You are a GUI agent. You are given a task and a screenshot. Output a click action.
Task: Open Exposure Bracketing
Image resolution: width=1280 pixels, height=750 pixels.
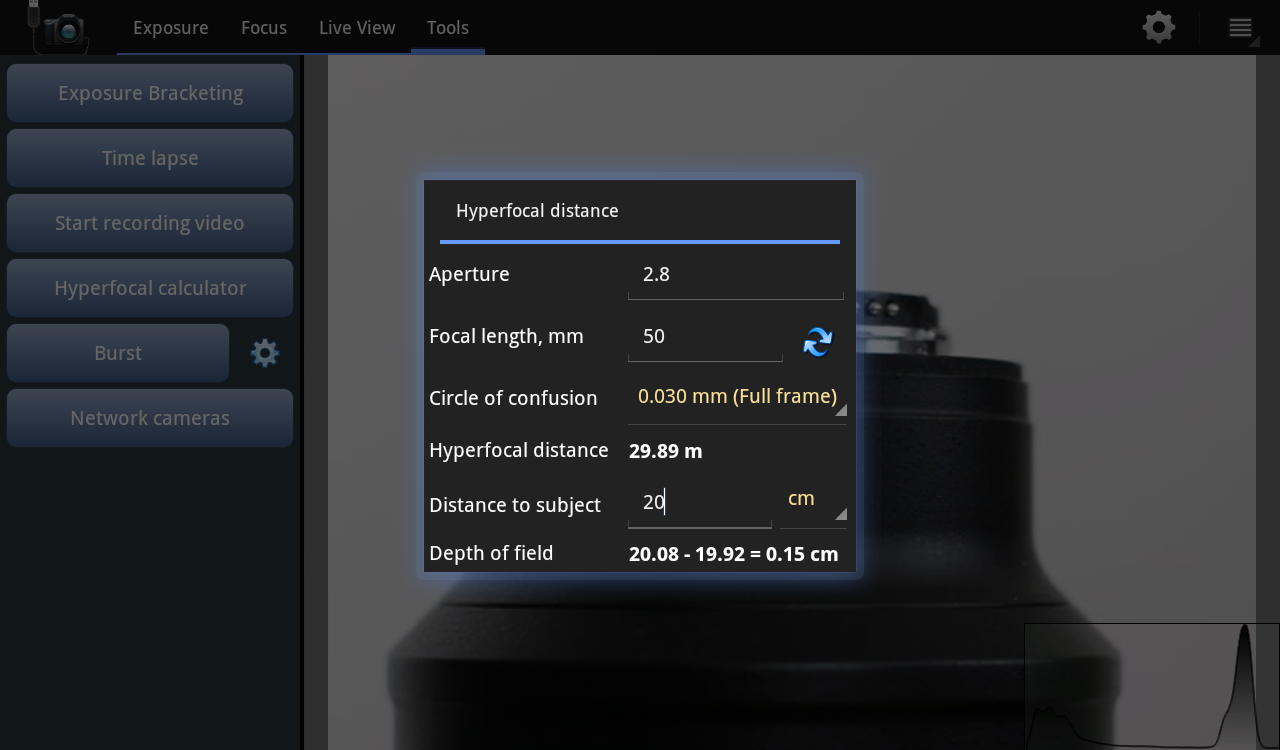150,92
